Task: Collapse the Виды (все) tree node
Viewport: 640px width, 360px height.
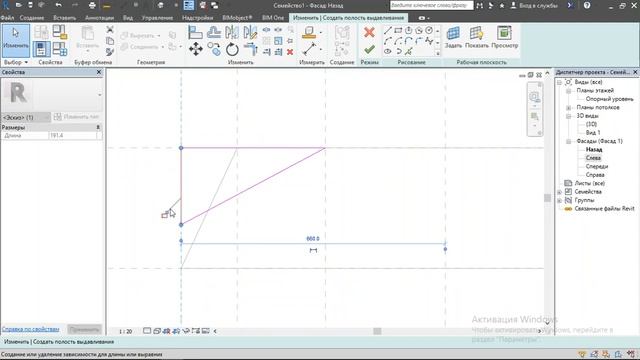Action: [560, 82]
